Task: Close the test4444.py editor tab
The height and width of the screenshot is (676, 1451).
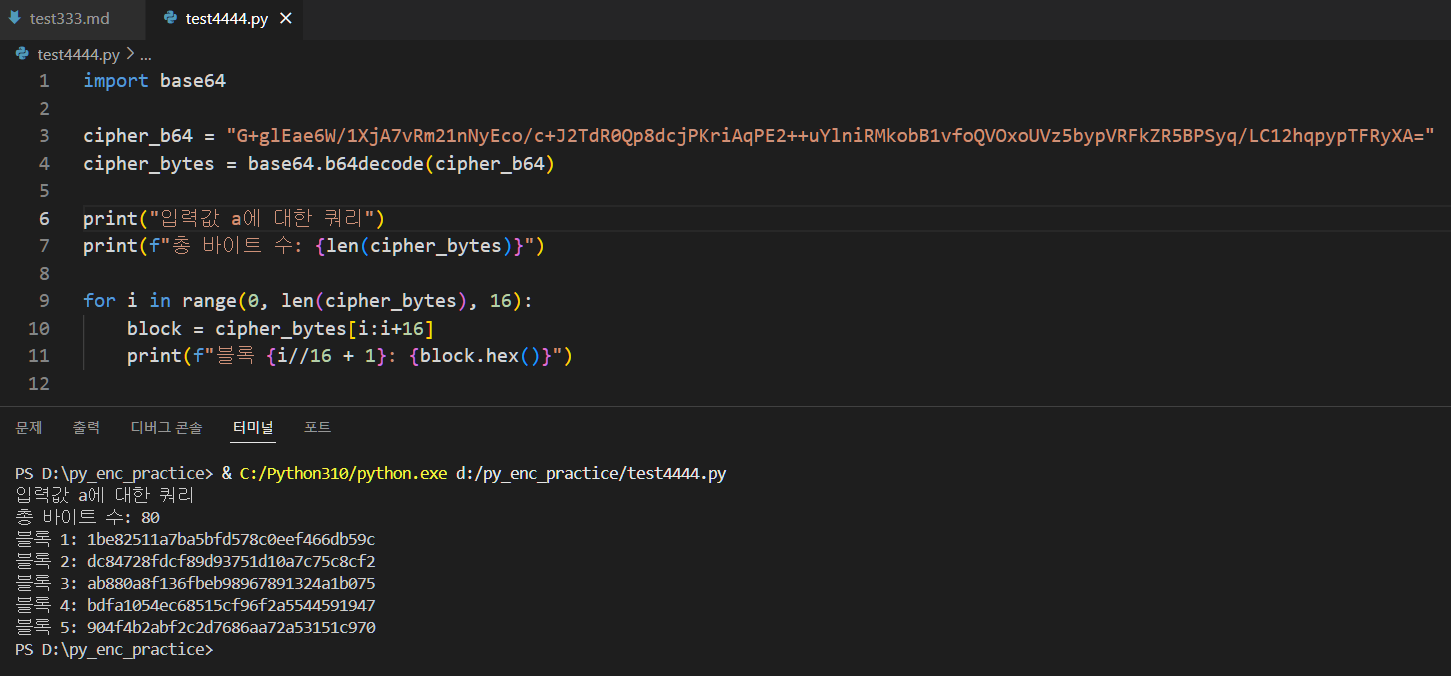Action: click(286, 19)
